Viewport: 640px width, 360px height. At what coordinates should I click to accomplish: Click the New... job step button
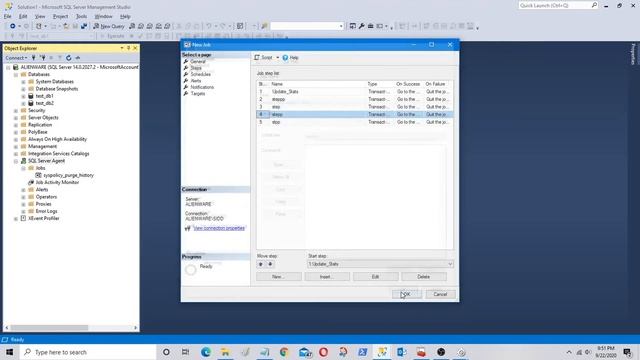click(279, 277)
